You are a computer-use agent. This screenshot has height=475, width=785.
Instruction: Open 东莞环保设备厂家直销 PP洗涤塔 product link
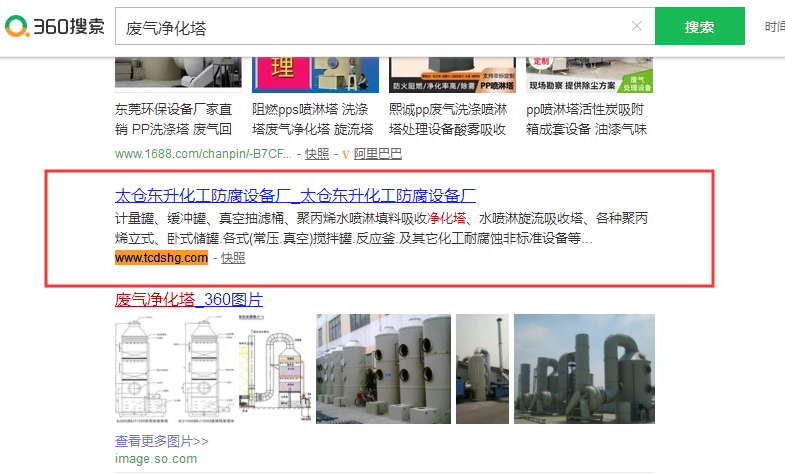click(x=174, y=119)
